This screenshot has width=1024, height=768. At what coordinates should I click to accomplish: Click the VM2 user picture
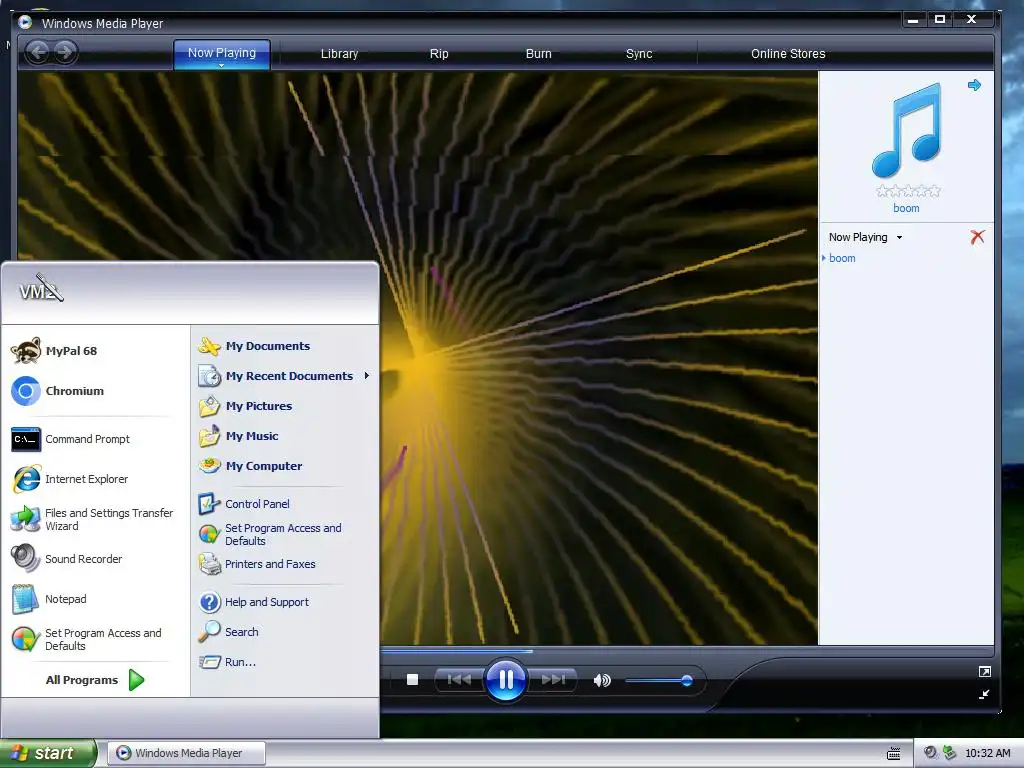(41, 289)
